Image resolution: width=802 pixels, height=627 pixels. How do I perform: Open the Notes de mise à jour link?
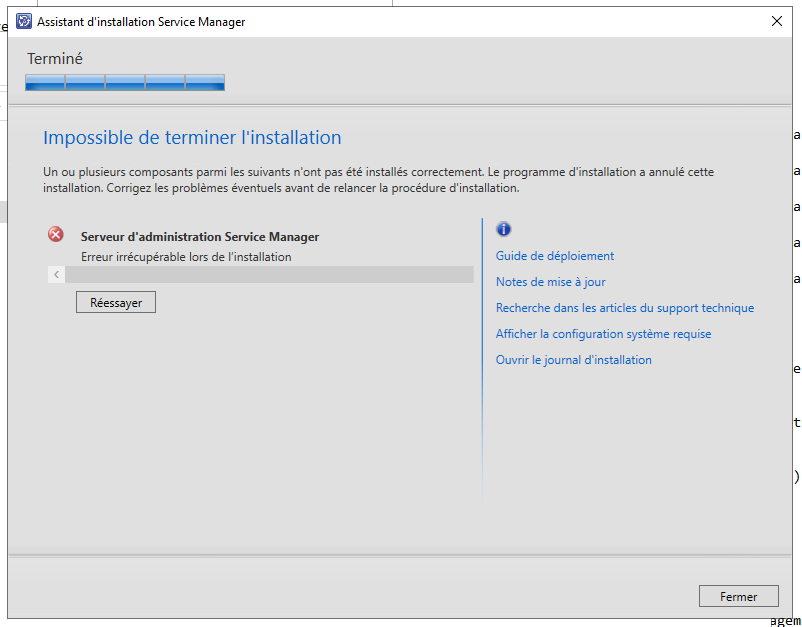tap(550, 282)
